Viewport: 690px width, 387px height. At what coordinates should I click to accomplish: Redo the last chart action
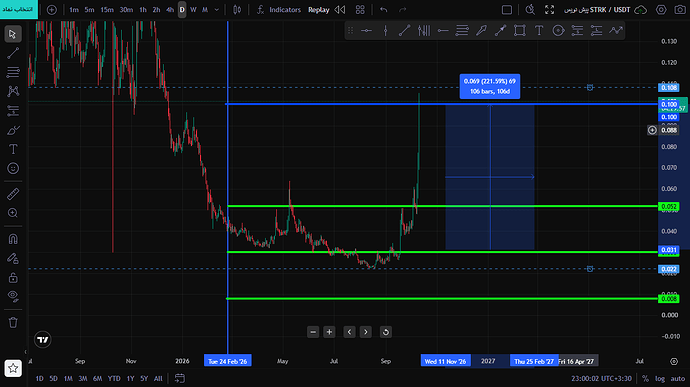402,10
